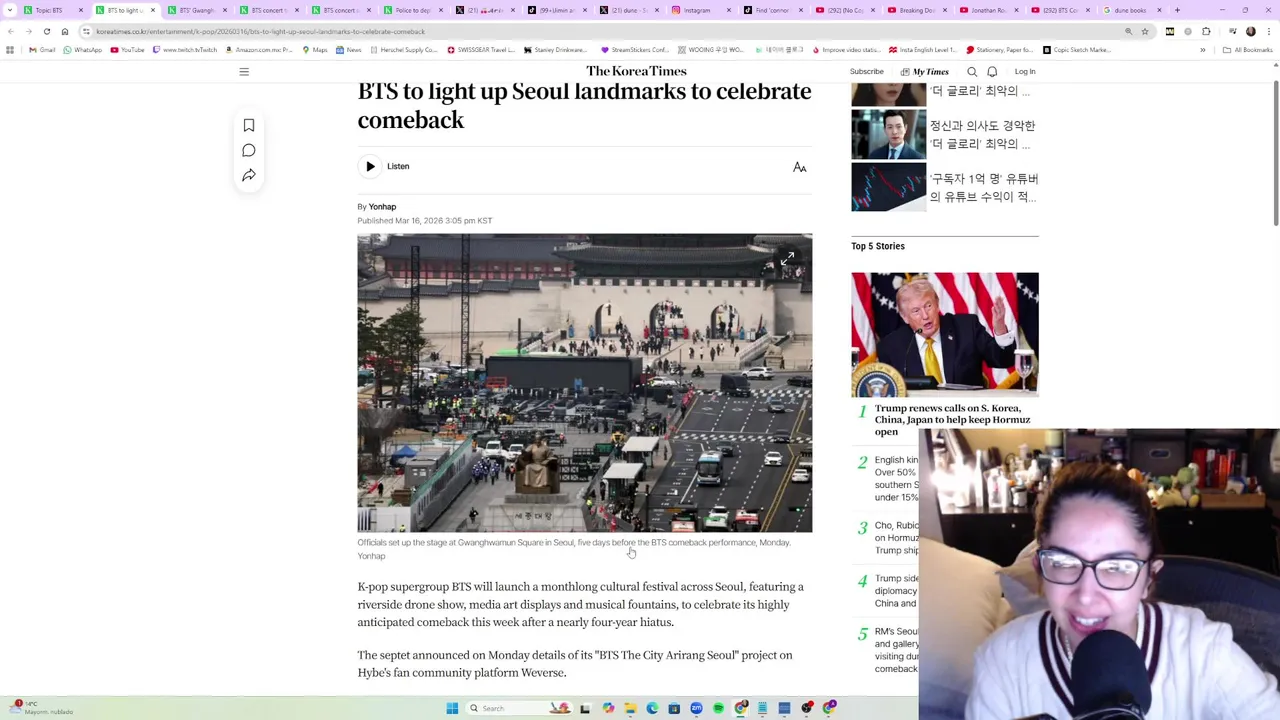This screenshot has height=720, width=1280.
Task: Open weather widget in taskbar corner
Action: pyautogui.click(x=40, y=707)
